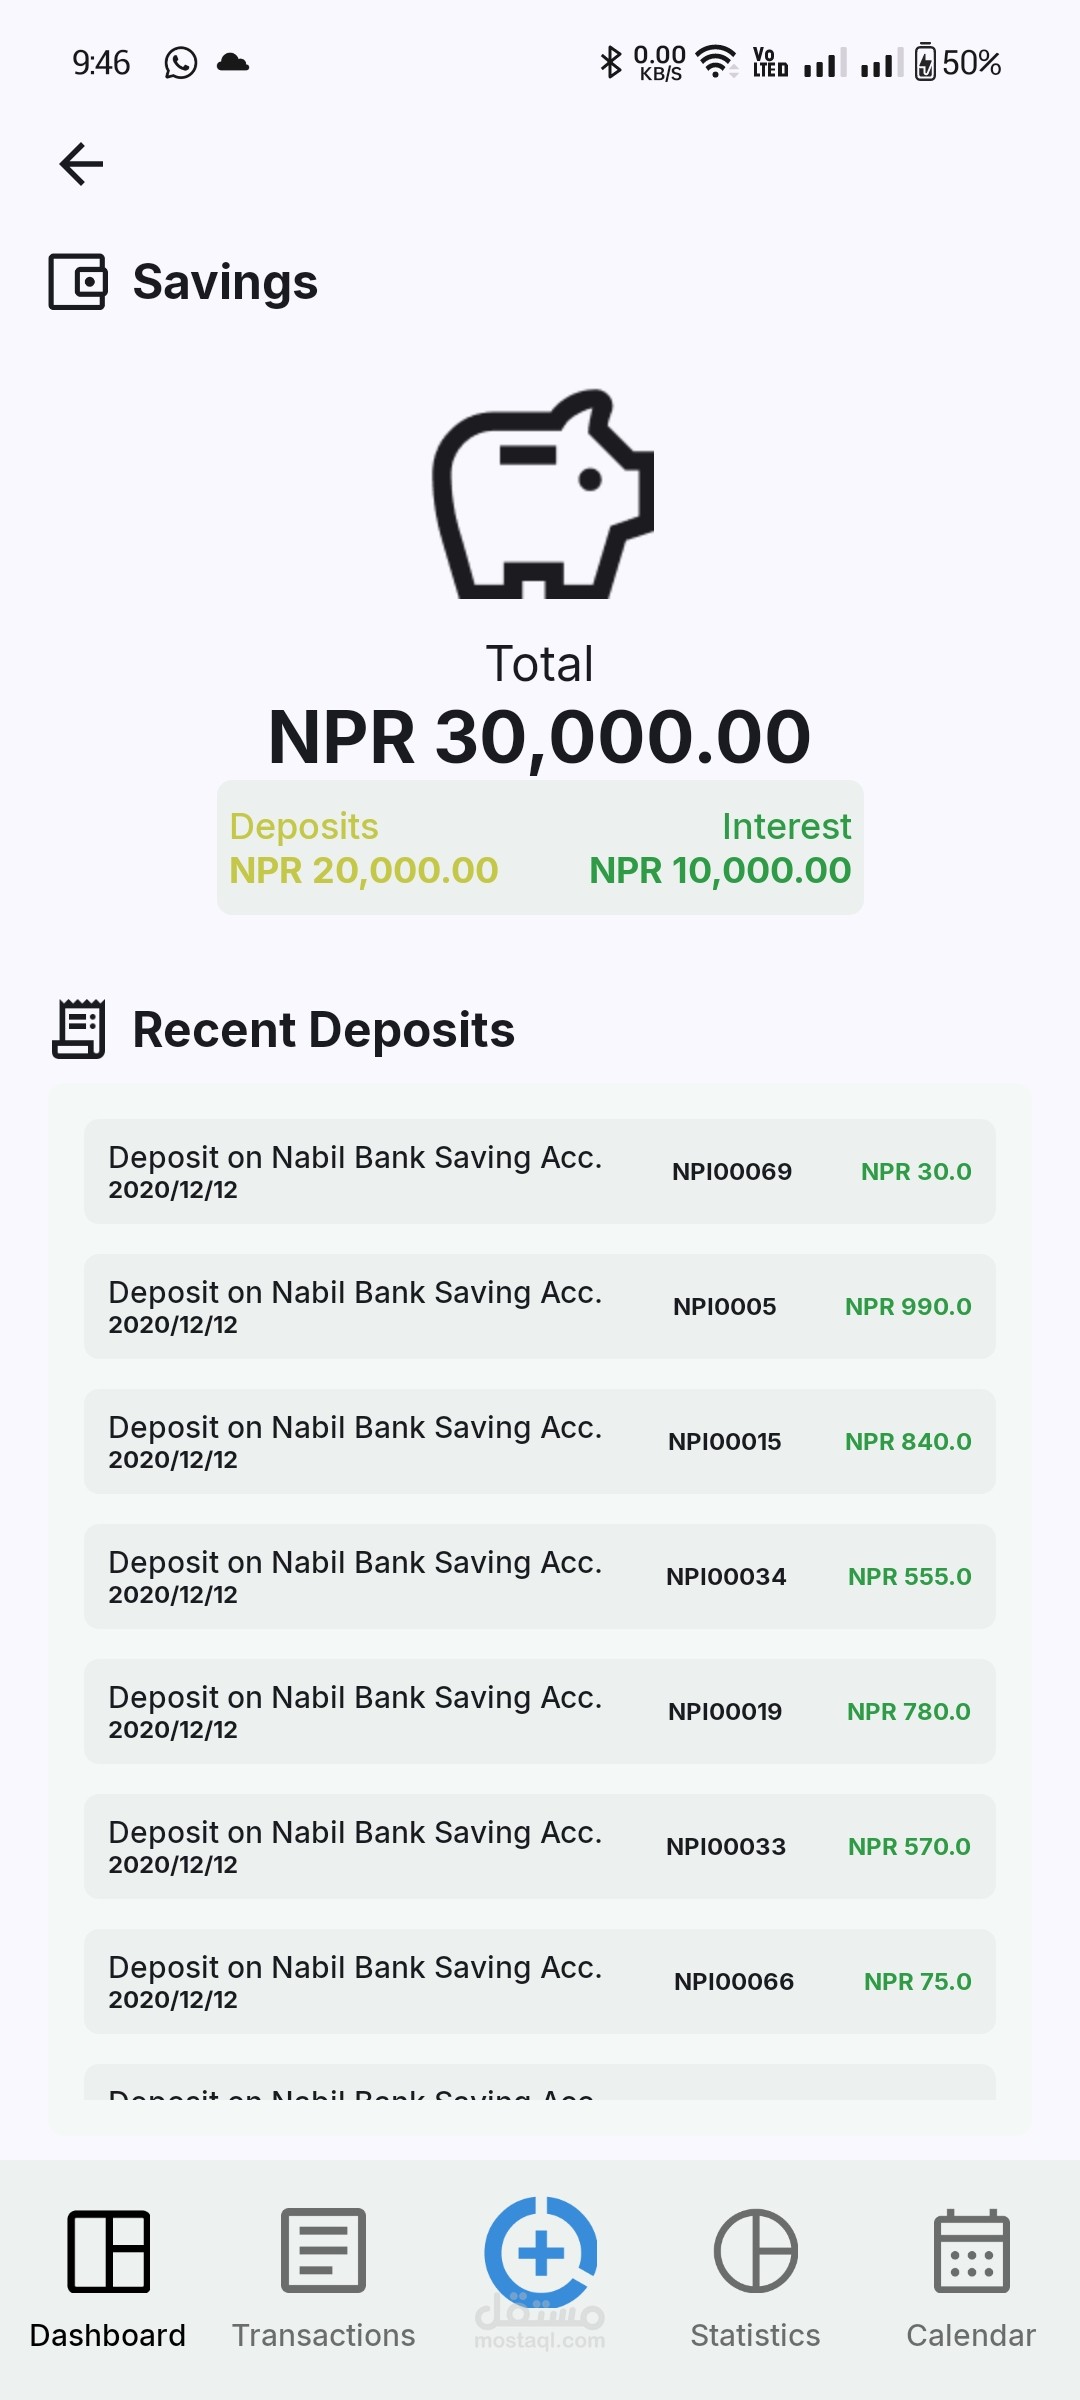Tap the back arrow icon
The height and width of the screenshot is (2400, 1080).
[82, 164]
